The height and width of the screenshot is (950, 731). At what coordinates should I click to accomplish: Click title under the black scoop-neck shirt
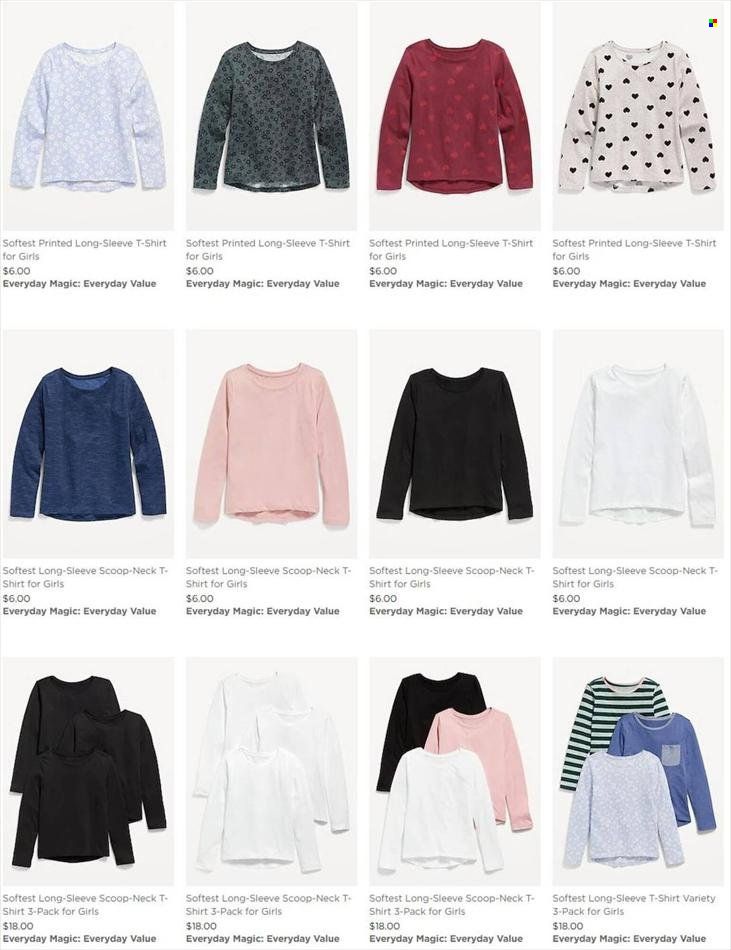[452, 577]
